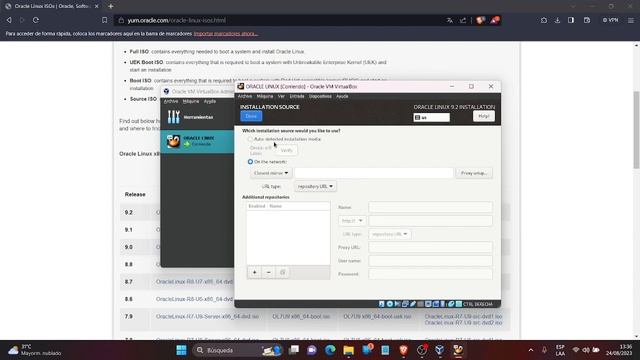Open Windows Start menu
This screenshot has width=640, height=360.
(x=181, y=350)
